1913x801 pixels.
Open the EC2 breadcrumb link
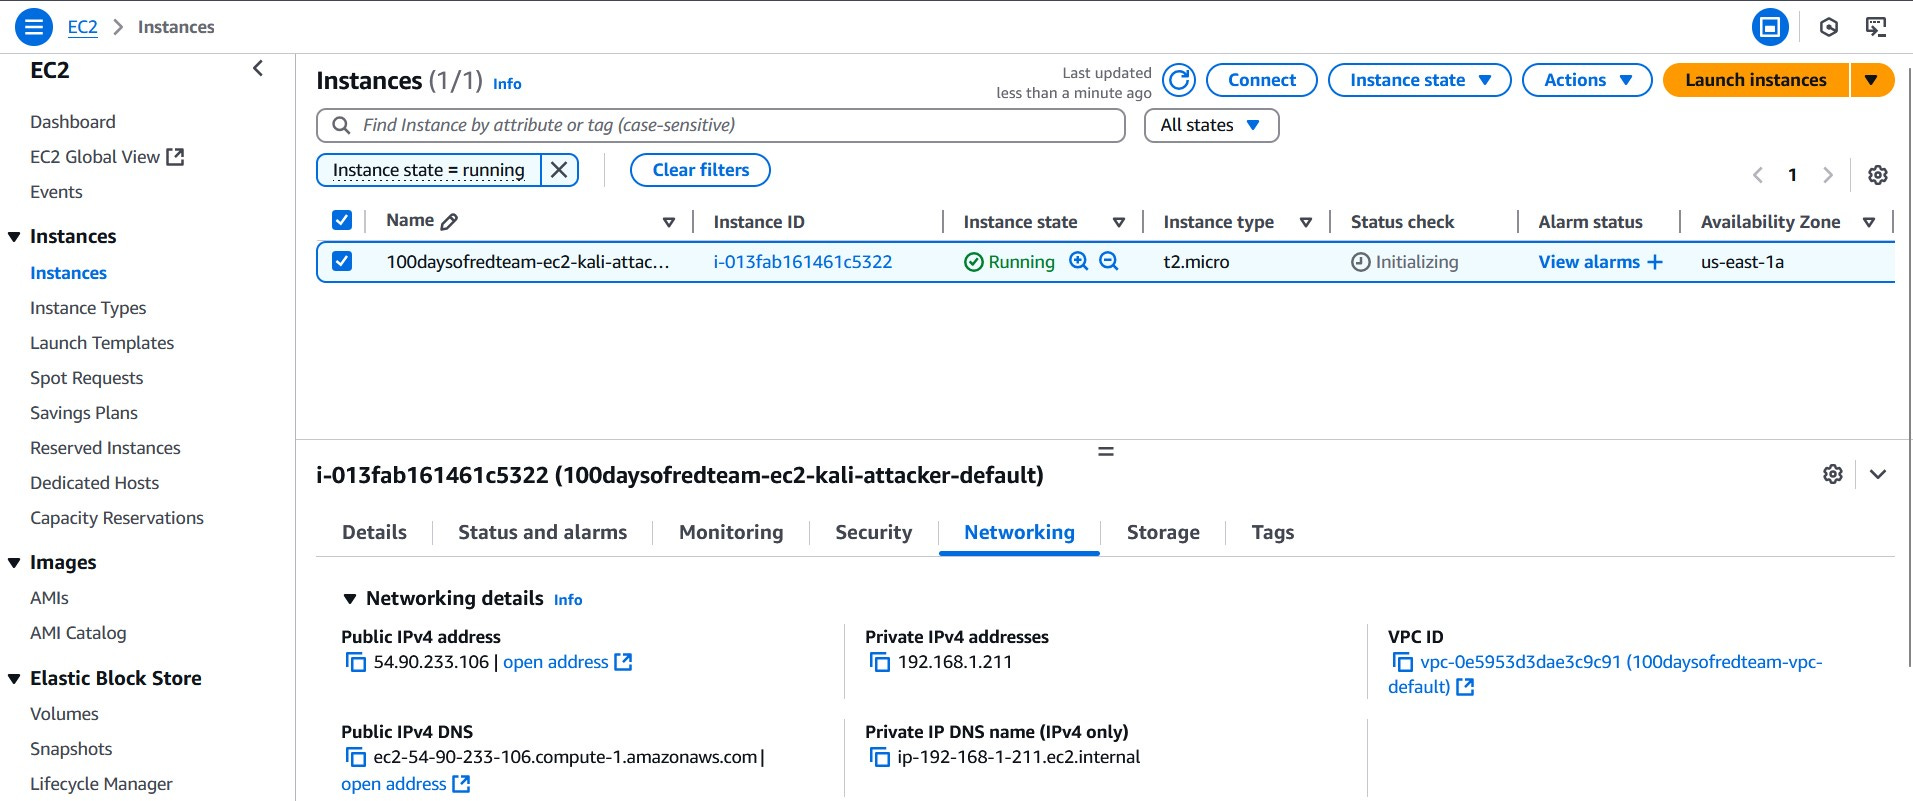83,27
